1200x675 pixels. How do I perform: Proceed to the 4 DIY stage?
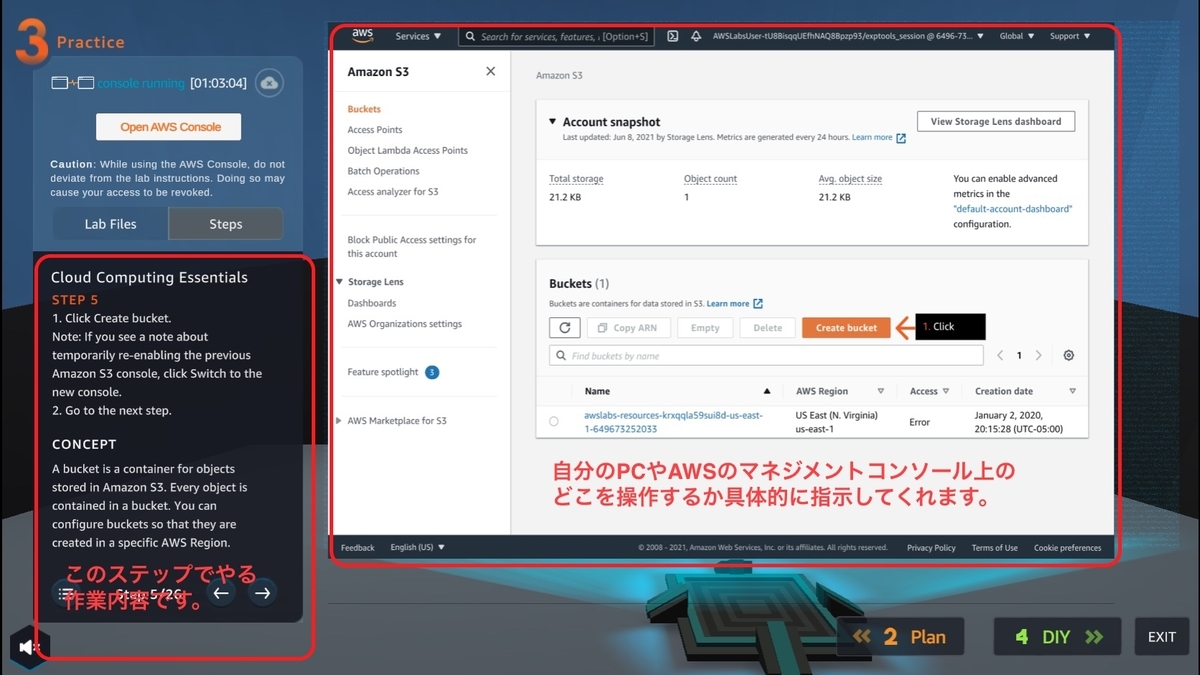[1058, 637]
